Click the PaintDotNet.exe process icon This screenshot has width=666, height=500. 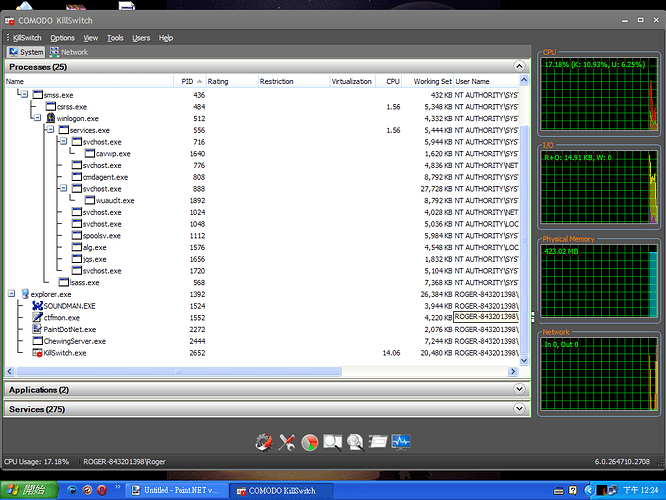[37, 329]
